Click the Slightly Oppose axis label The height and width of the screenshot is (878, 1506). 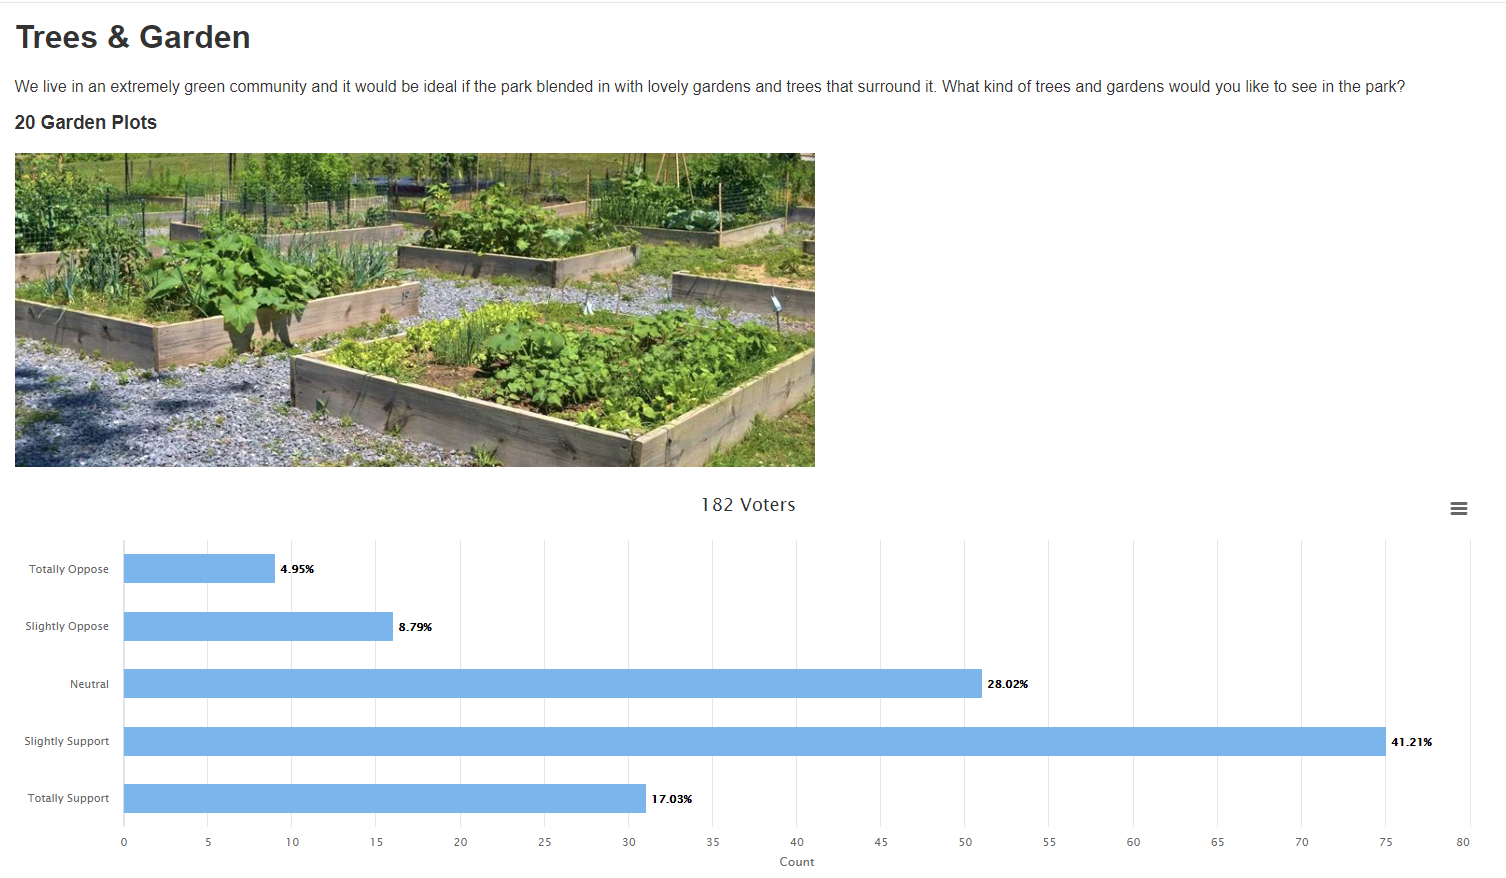pyautogui.click(x=67, y=626)
